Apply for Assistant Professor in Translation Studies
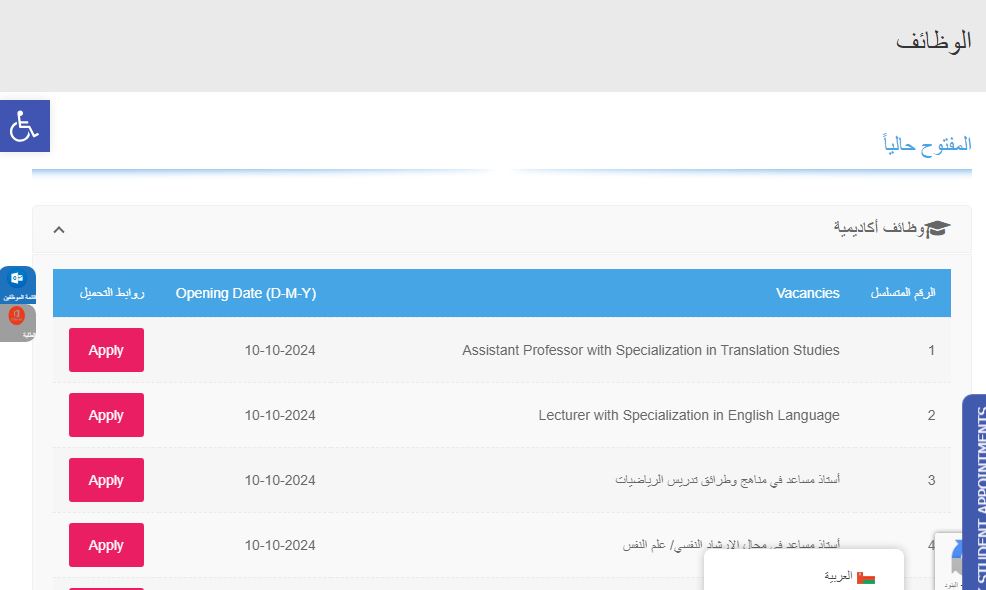The width and height of the screenshot is (986, 590). [x=106, y=350]
